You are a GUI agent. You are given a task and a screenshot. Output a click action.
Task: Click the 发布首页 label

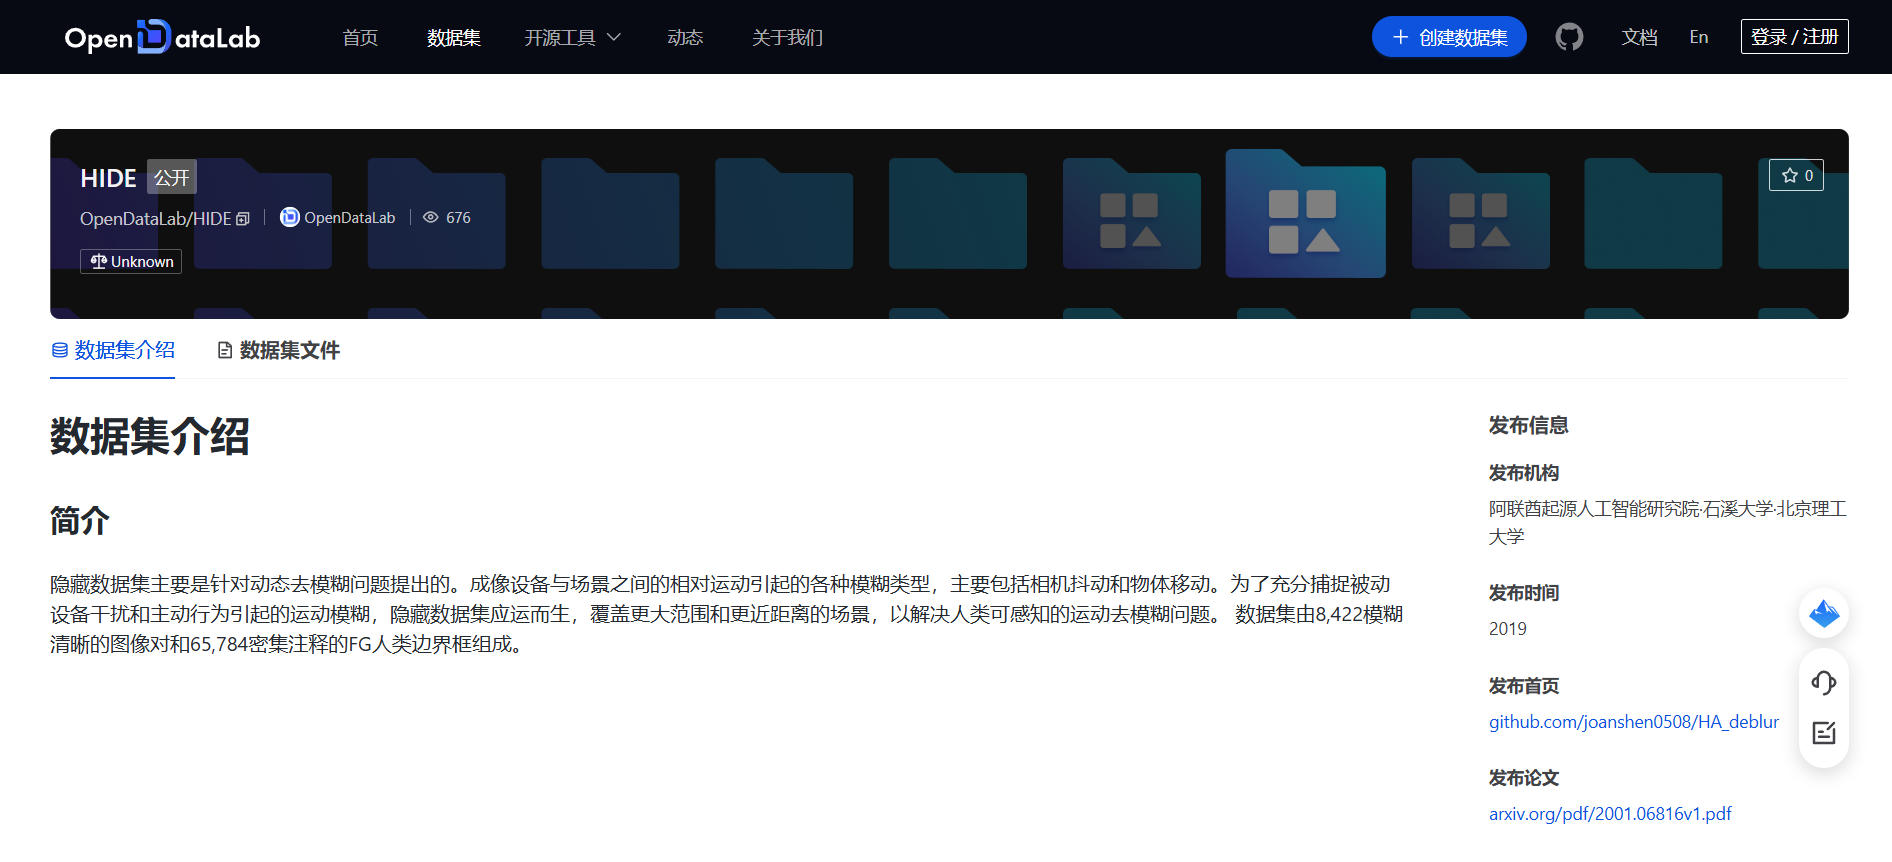(x=1524, y=686)
